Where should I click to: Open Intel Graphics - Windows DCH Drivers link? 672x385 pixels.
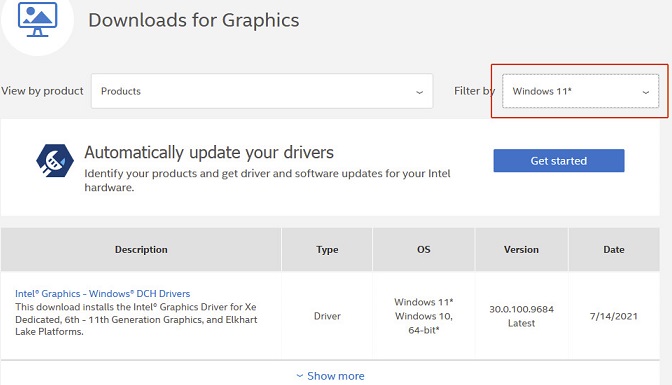(x=102, y=294)
